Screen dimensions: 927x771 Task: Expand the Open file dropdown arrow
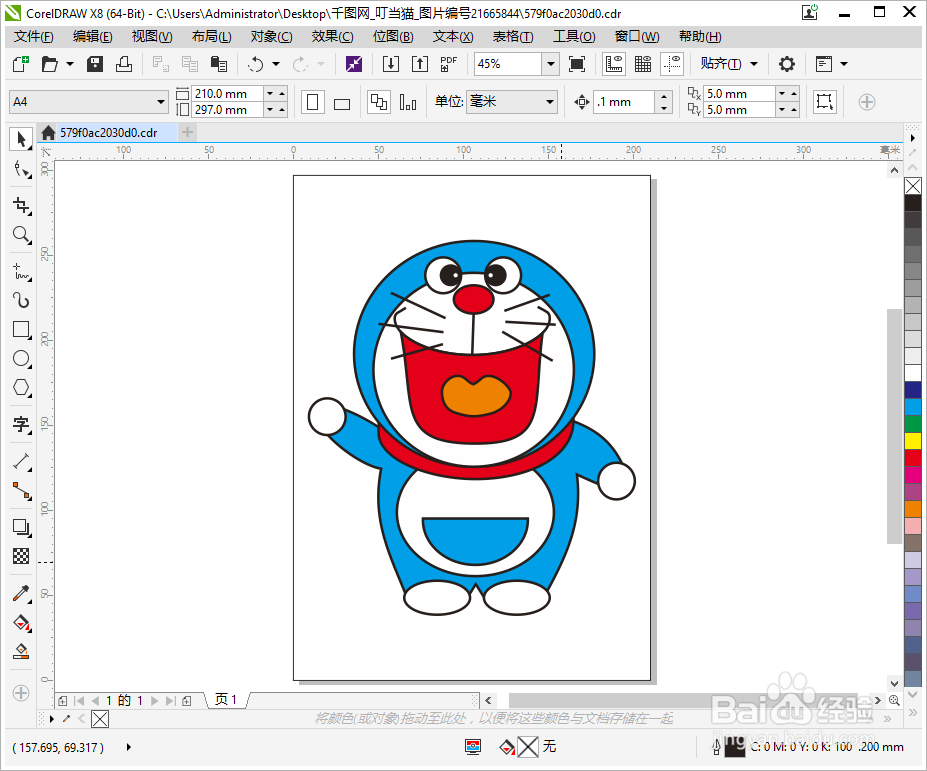[x=70, y=64]
